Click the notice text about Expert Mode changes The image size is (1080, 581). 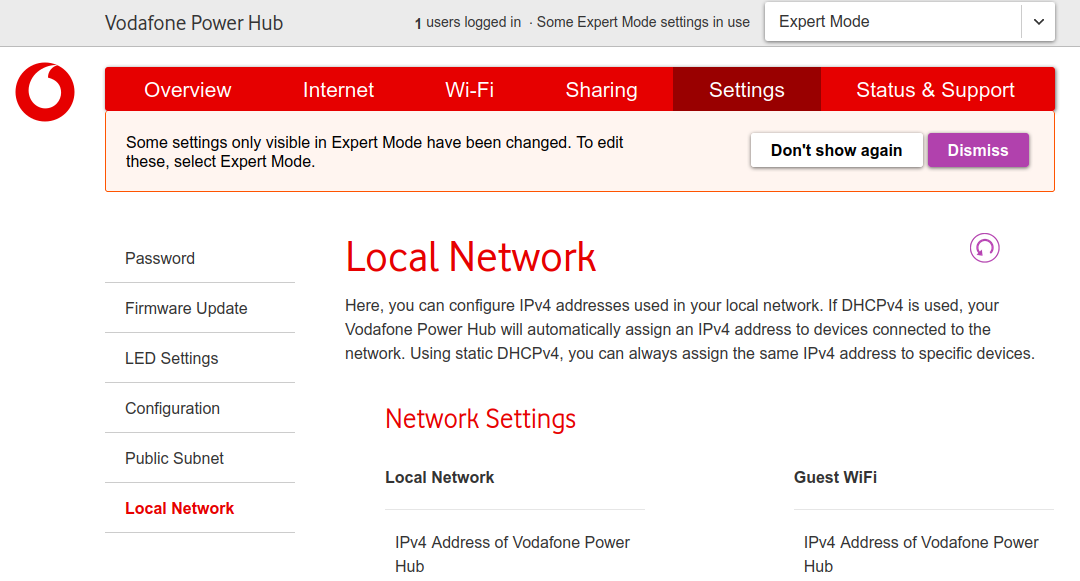click(374, 151)
